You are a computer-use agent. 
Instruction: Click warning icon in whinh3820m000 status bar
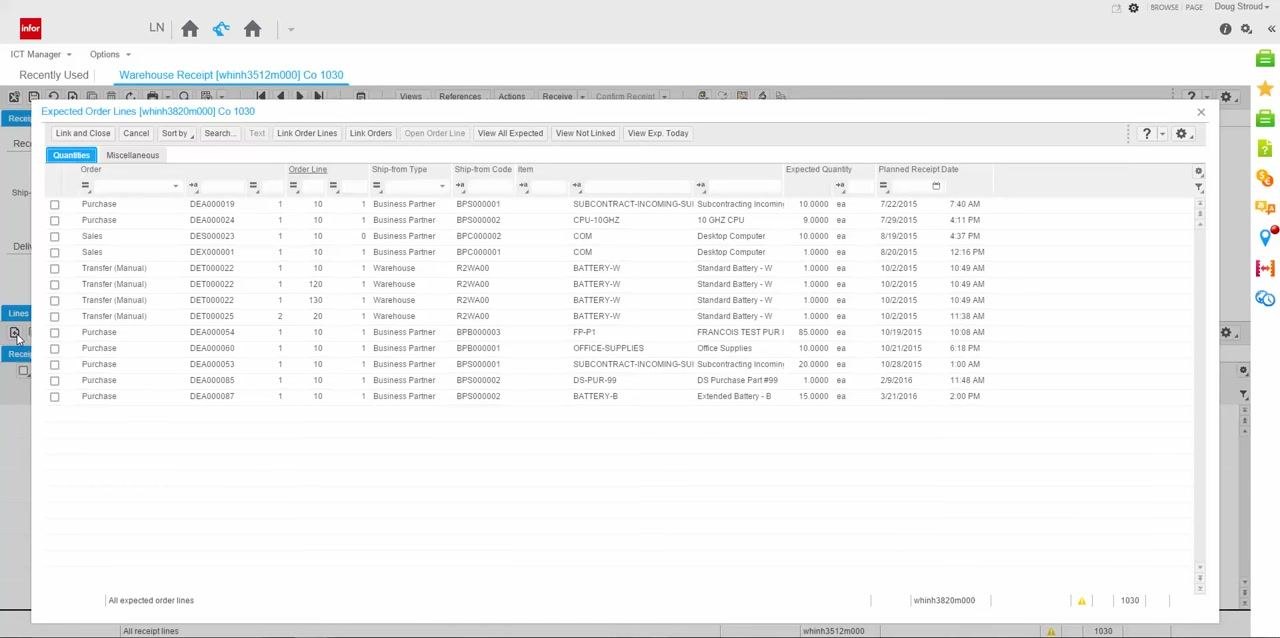point(1081,601)
